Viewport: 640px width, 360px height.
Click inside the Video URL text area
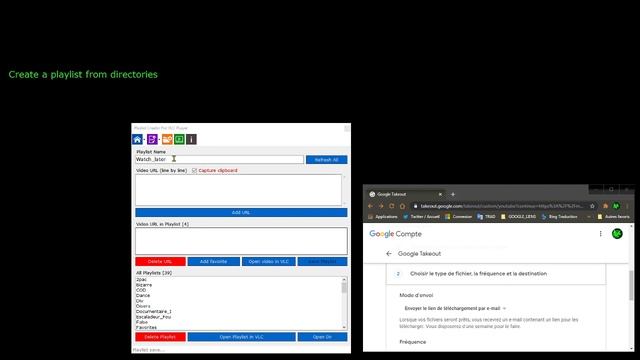[x=238, y=190]
